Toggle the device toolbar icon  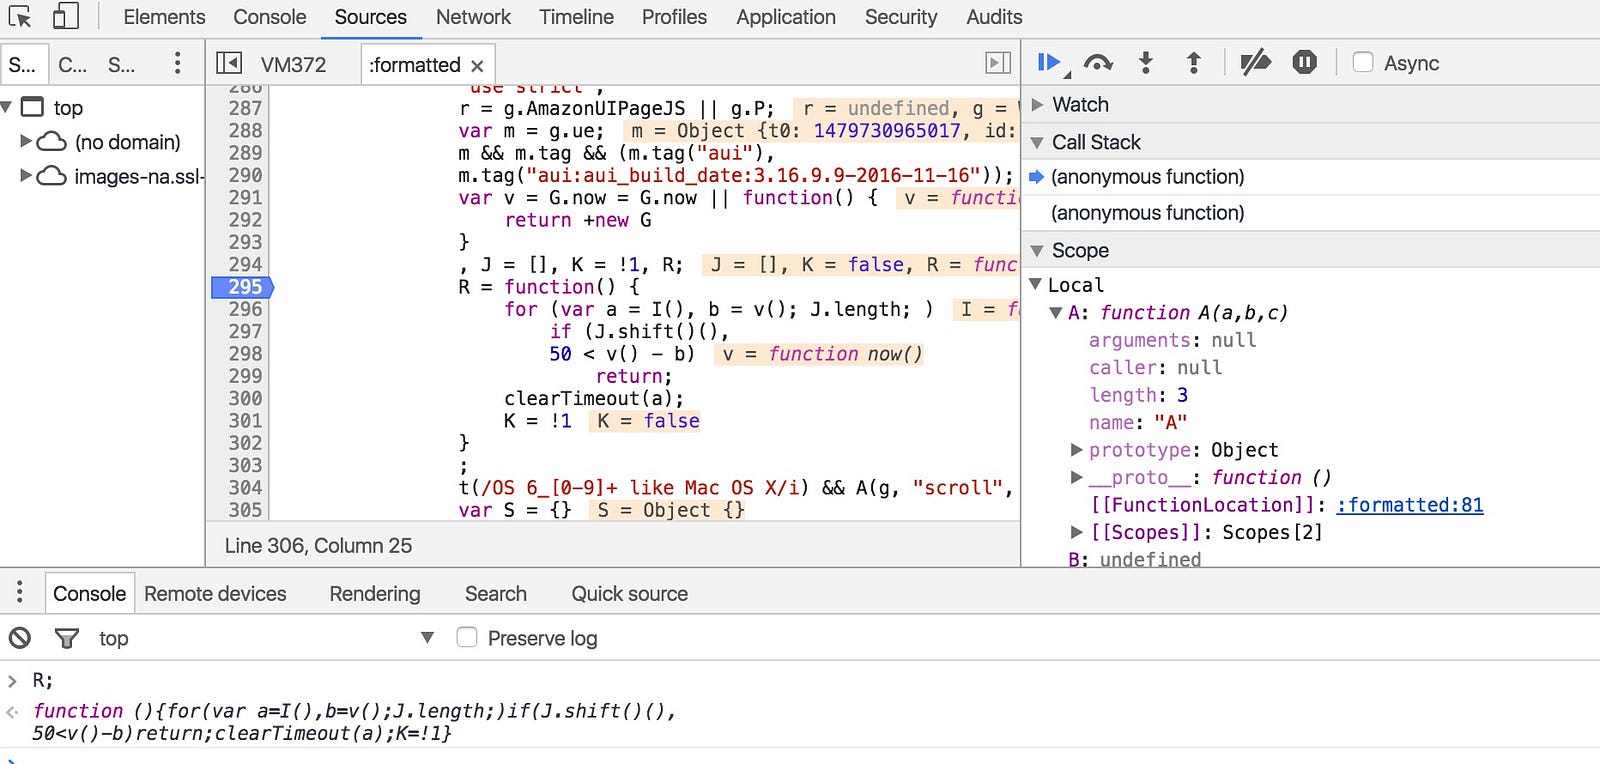click(66, 17)
